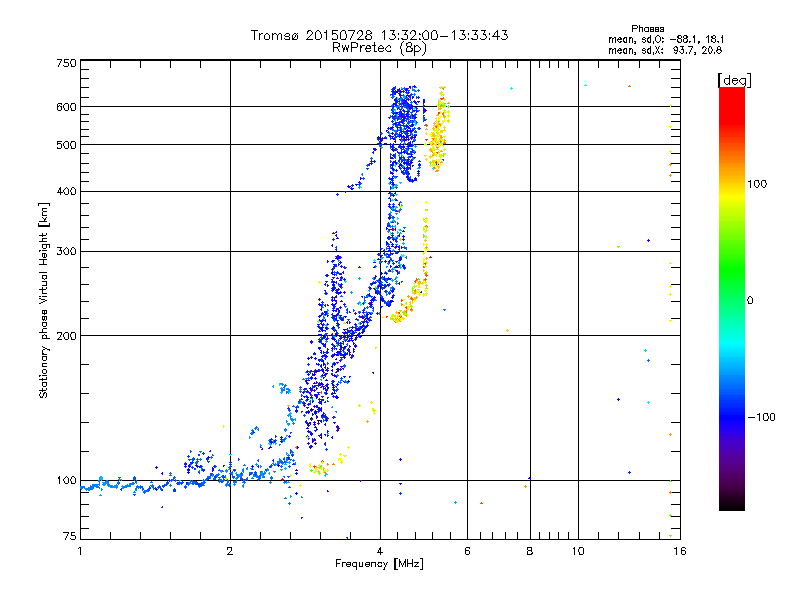Screen dimensions: 800x600
Task: Click the x-axis label '6'
Action: tap(467, 551)
